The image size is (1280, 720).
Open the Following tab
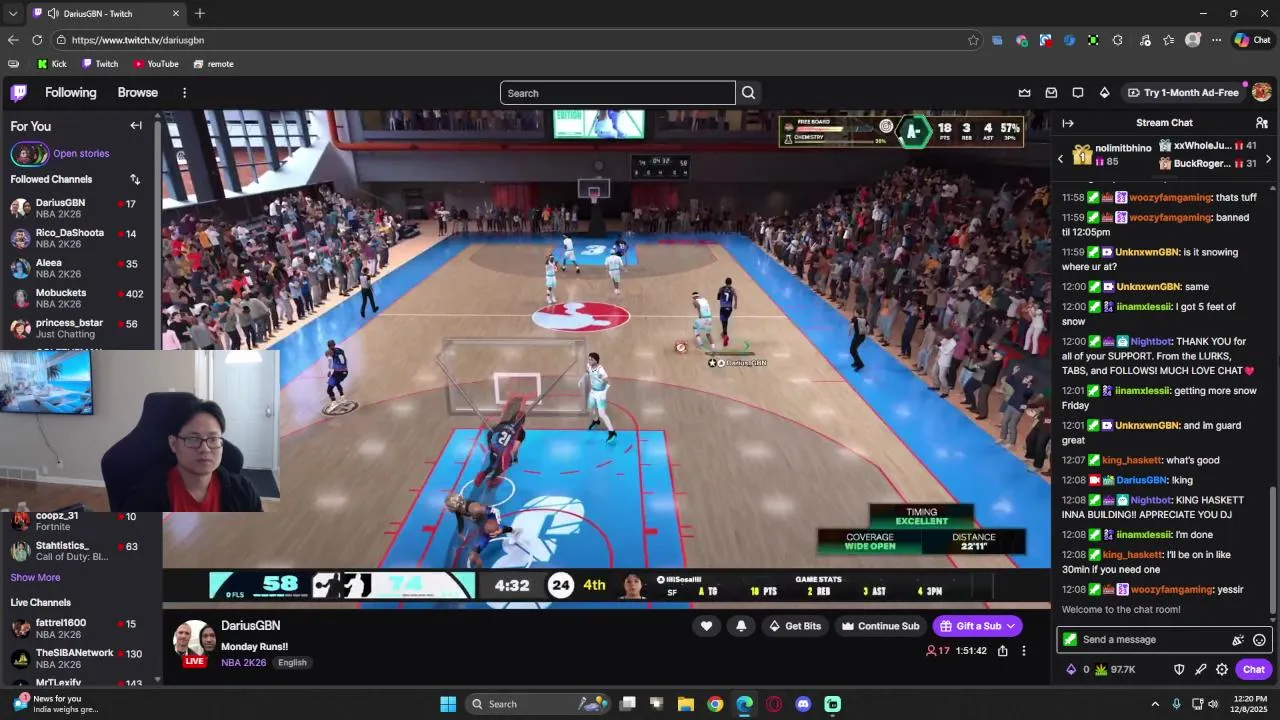[x=71, y=93]
